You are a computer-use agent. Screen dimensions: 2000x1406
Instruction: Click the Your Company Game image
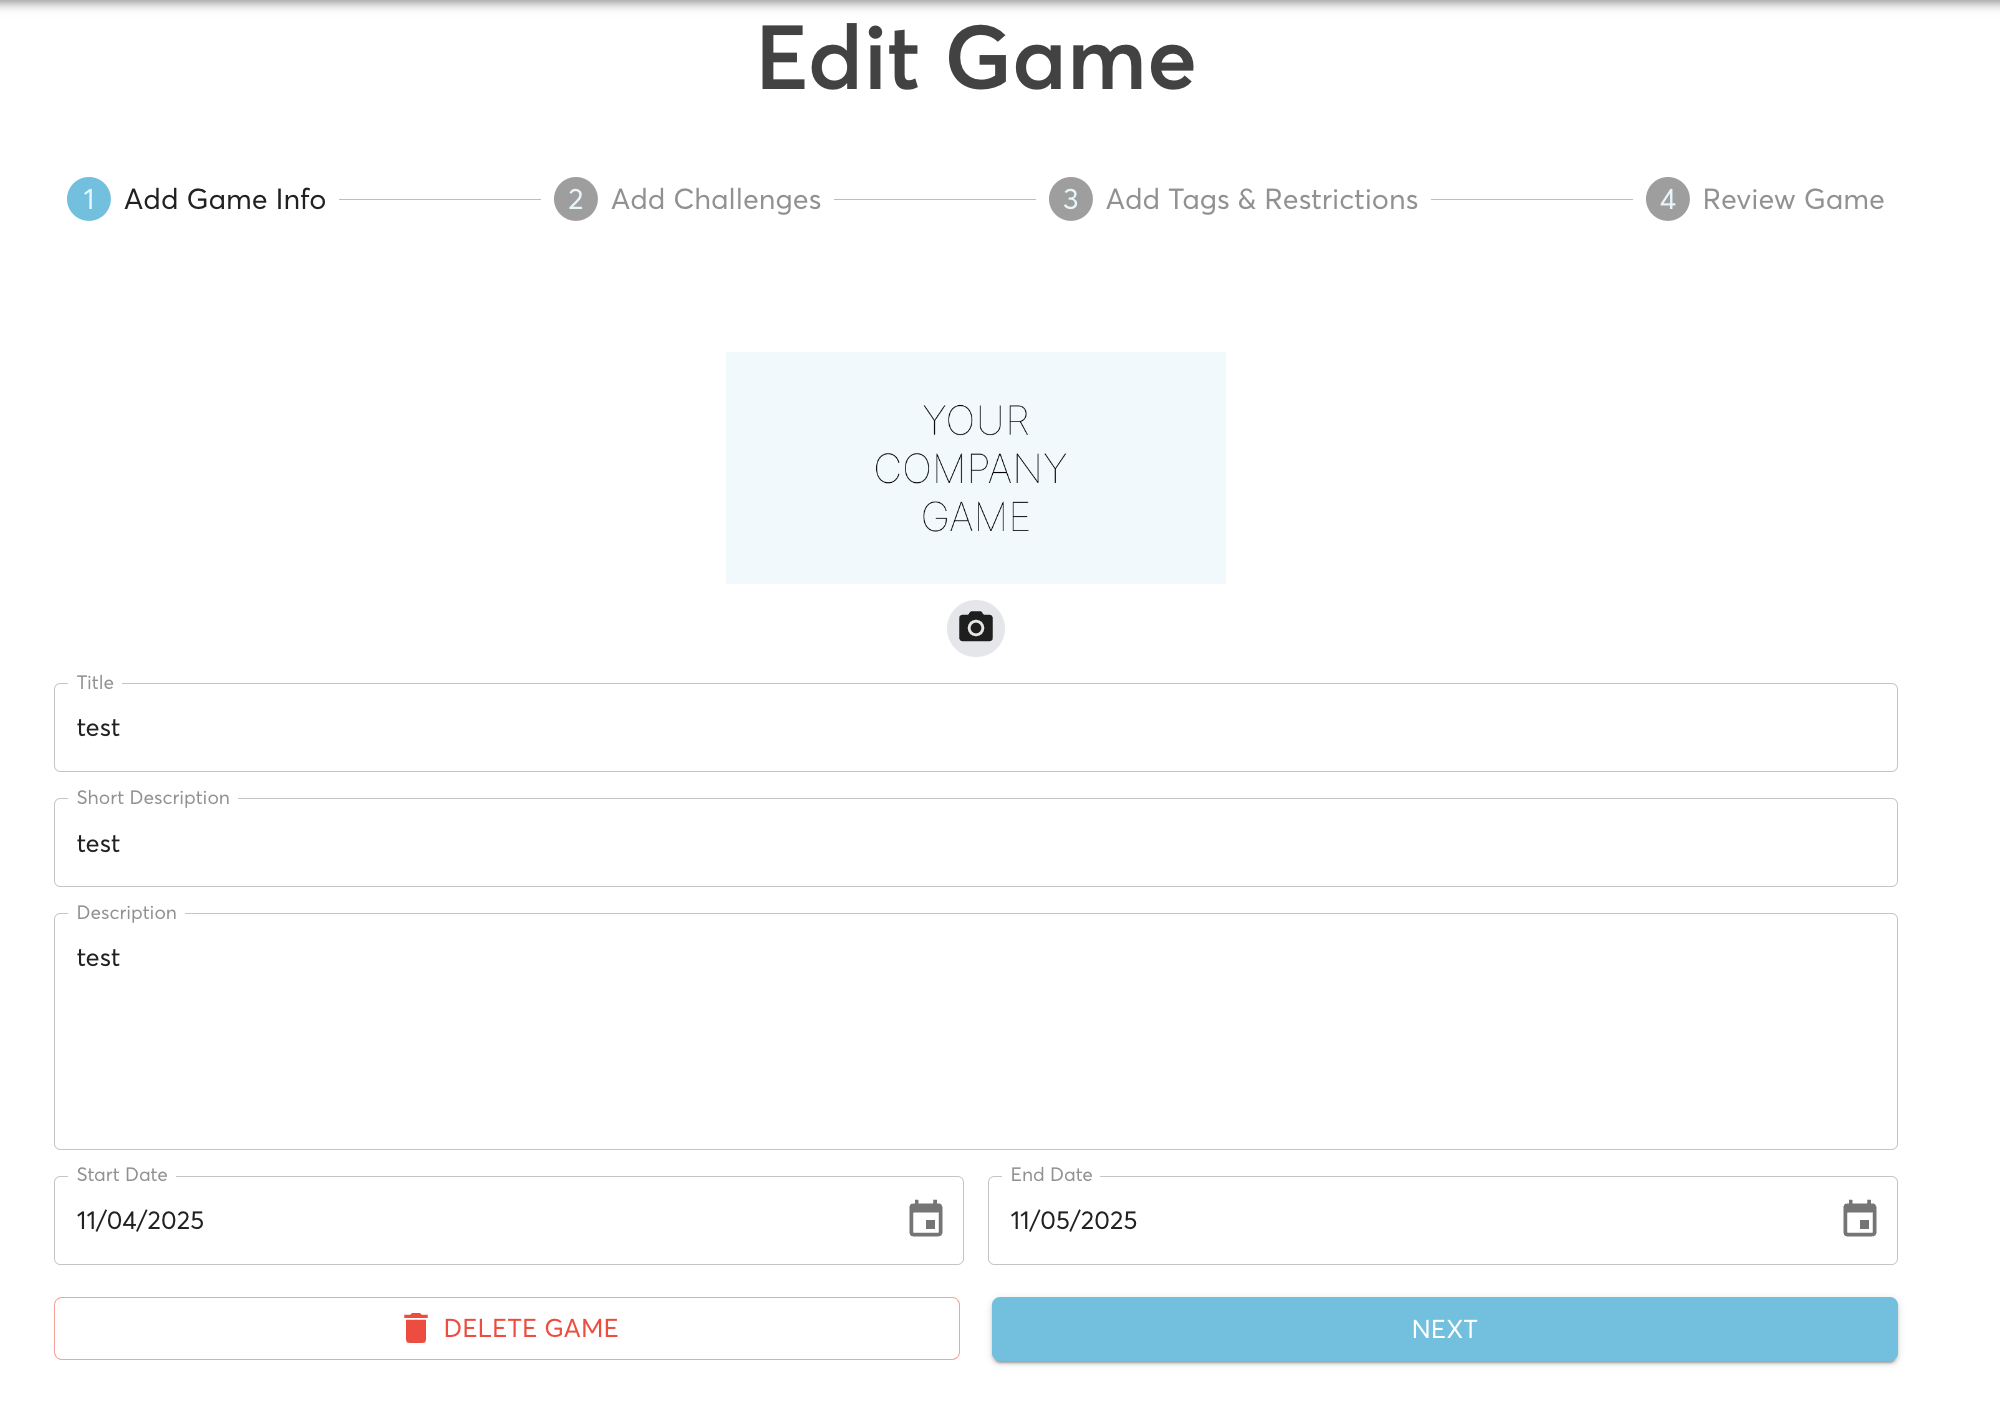tap(975, 468)
